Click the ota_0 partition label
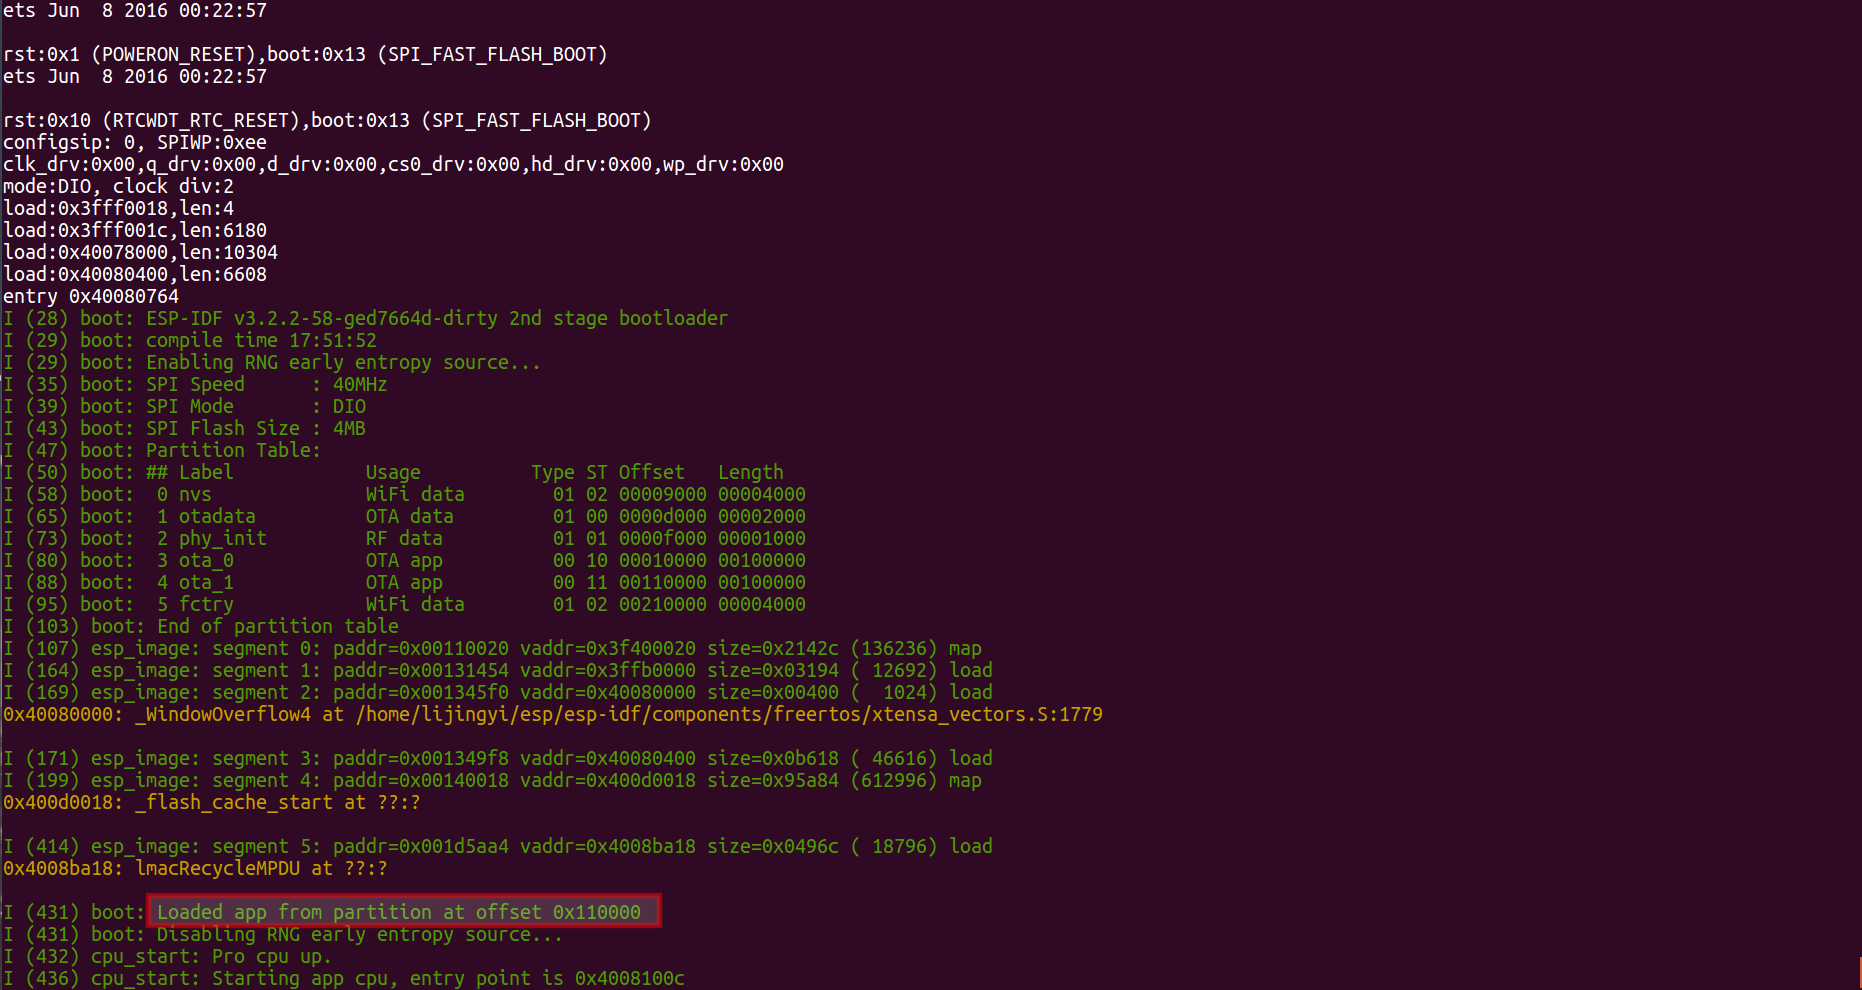Screen dimensions: 1862x990 (206, 561)
